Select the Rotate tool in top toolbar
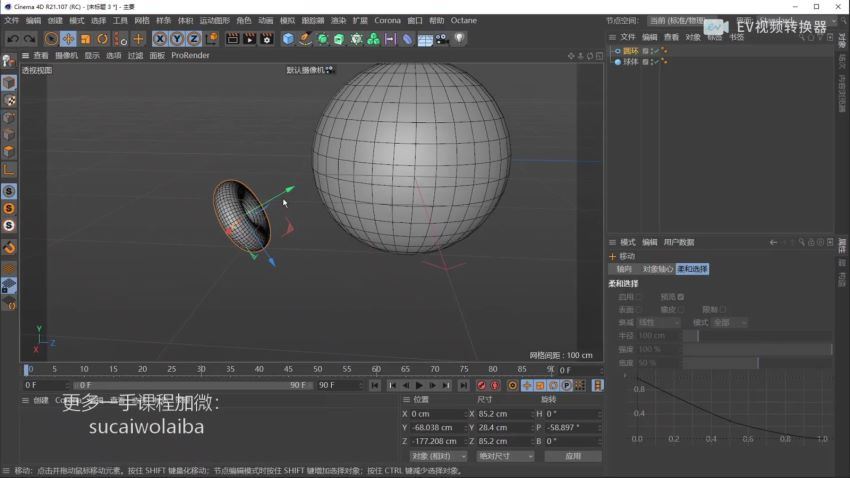 point(102,39)
